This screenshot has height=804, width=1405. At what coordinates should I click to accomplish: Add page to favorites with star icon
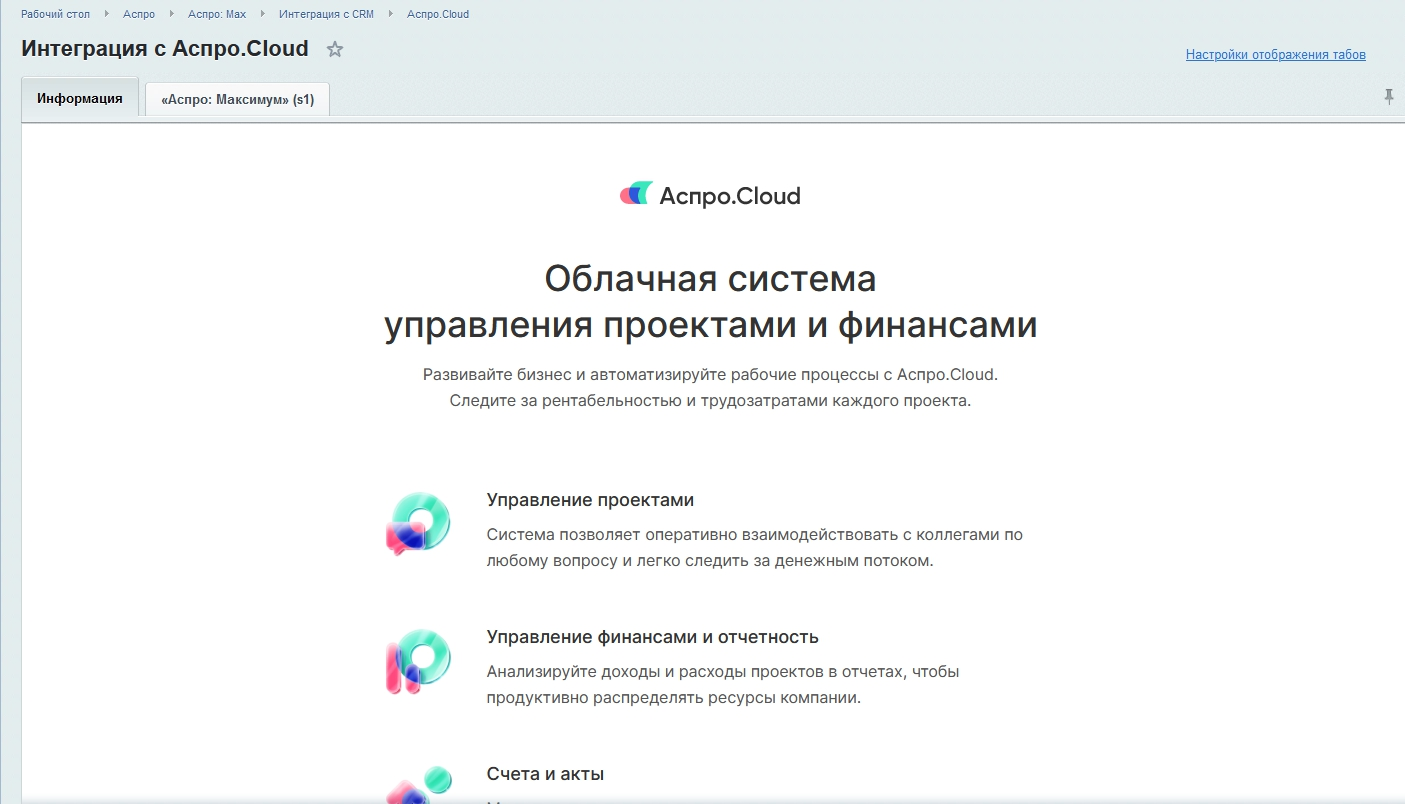[x=335, y=49]
